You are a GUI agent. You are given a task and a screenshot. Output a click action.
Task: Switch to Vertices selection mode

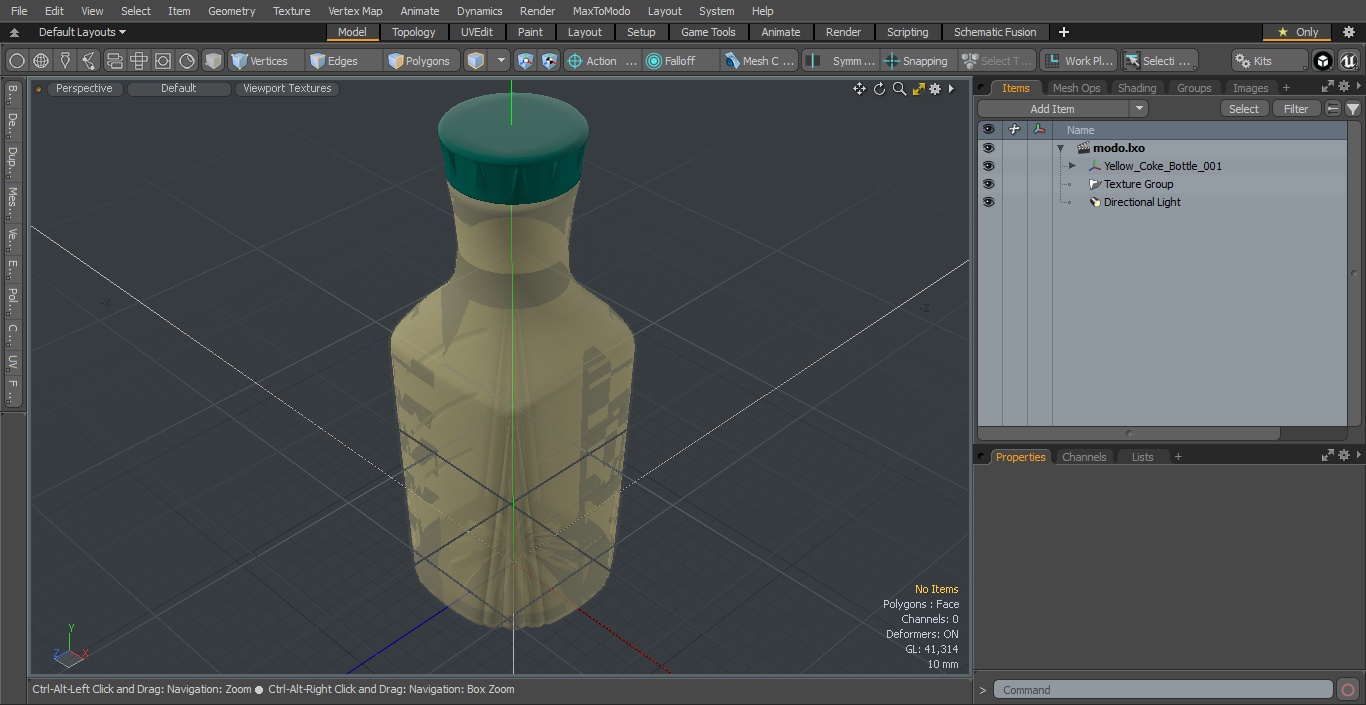(259, 61)
